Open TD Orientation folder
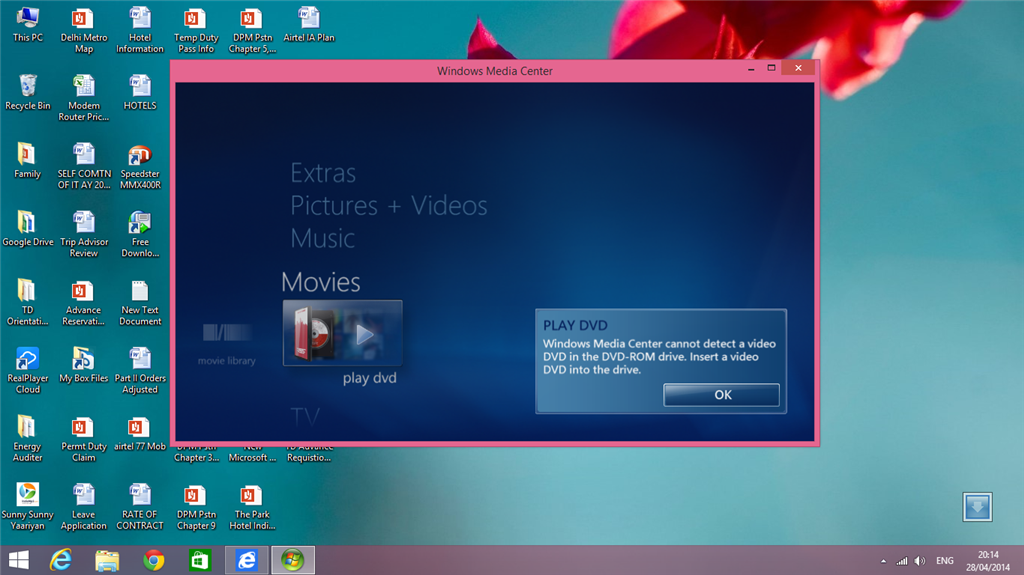Image resolution: width=1024 pixels, height=575 pixels. click(x=27, y=302)
